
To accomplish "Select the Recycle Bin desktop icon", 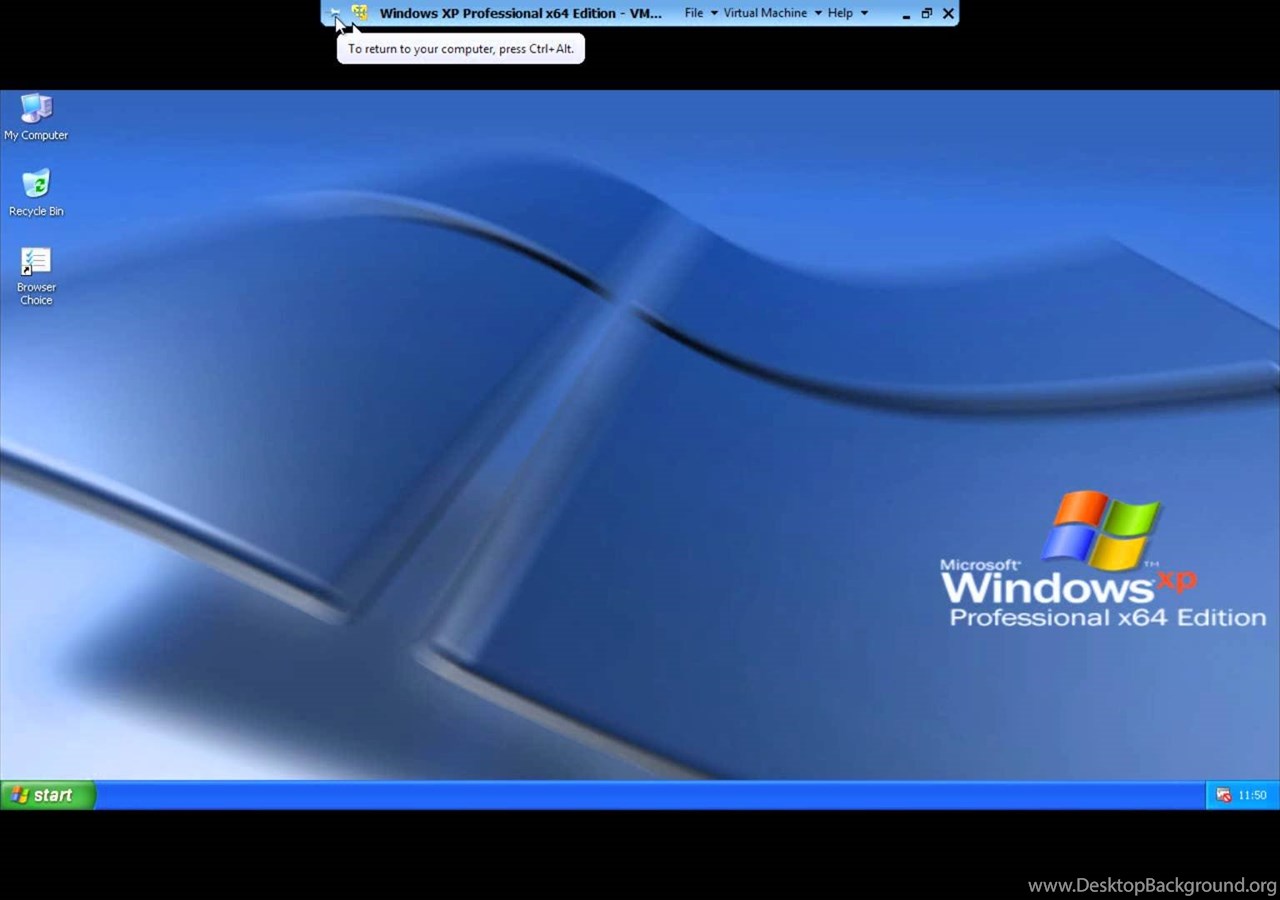I will [x=36, y=193].
